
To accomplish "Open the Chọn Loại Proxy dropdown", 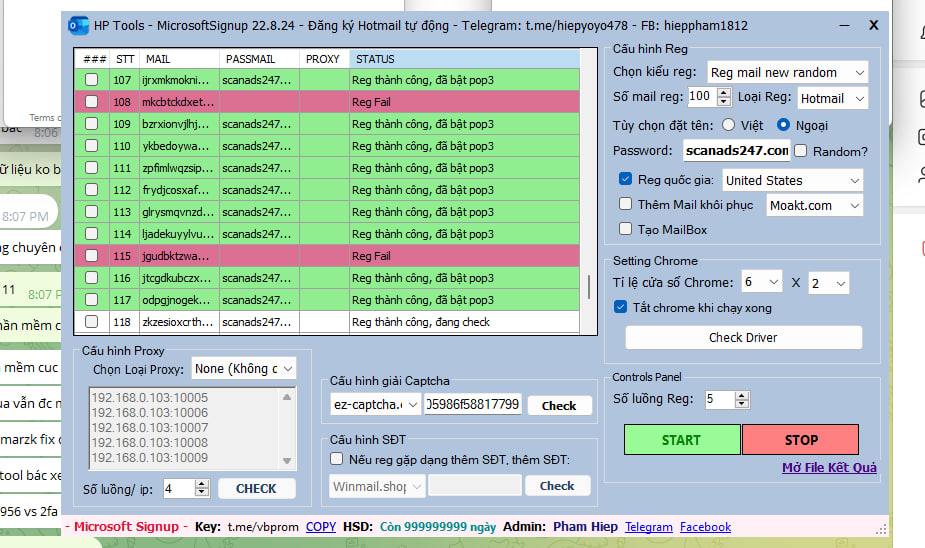I will click(x=244, y=369).
